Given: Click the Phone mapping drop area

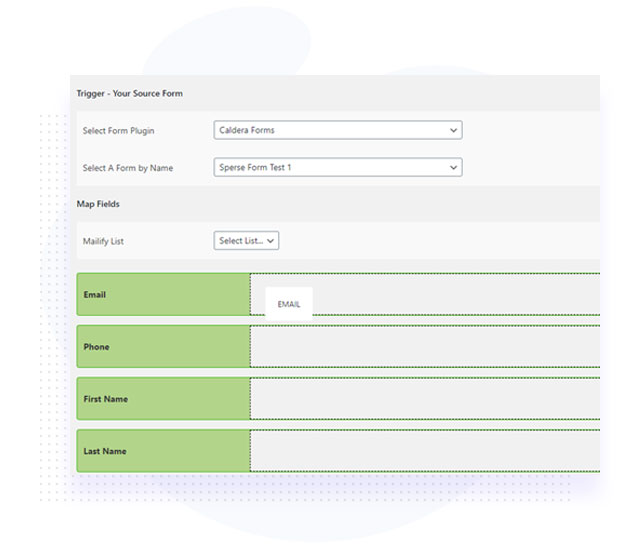Looking at the screenshot, I should pos(425,347).
